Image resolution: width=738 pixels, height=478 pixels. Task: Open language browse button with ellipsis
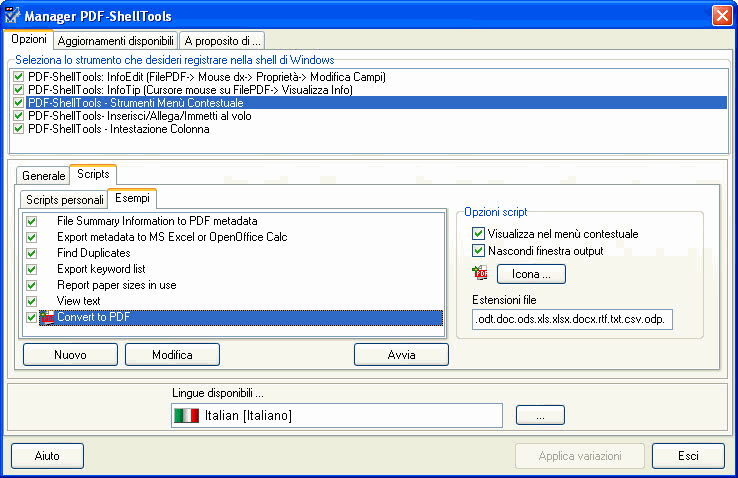pos(540,415)
